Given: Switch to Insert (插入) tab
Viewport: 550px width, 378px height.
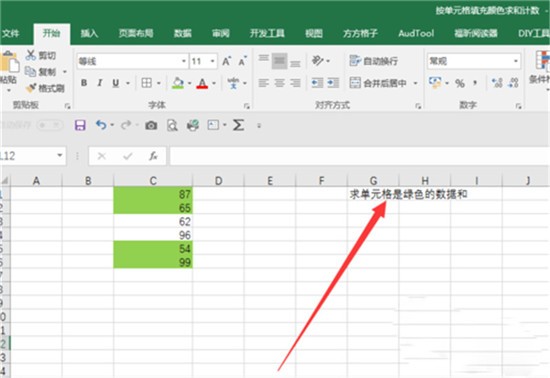Looking at the screenshot, I should [89, 33].
